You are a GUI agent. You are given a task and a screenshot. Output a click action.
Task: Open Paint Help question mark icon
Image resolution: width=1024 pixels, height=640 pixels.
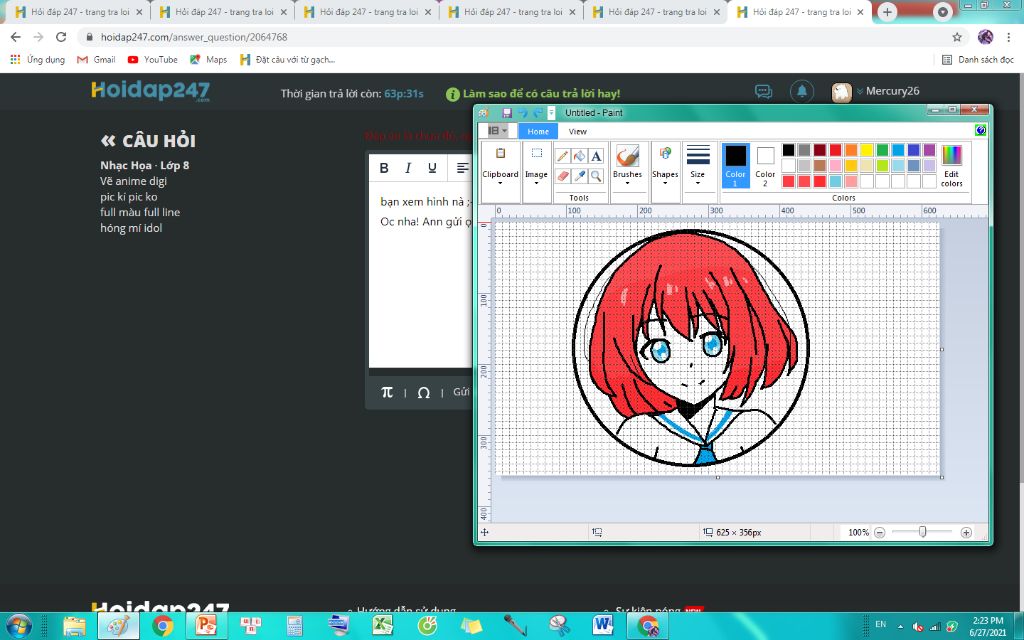click(980, 131)
